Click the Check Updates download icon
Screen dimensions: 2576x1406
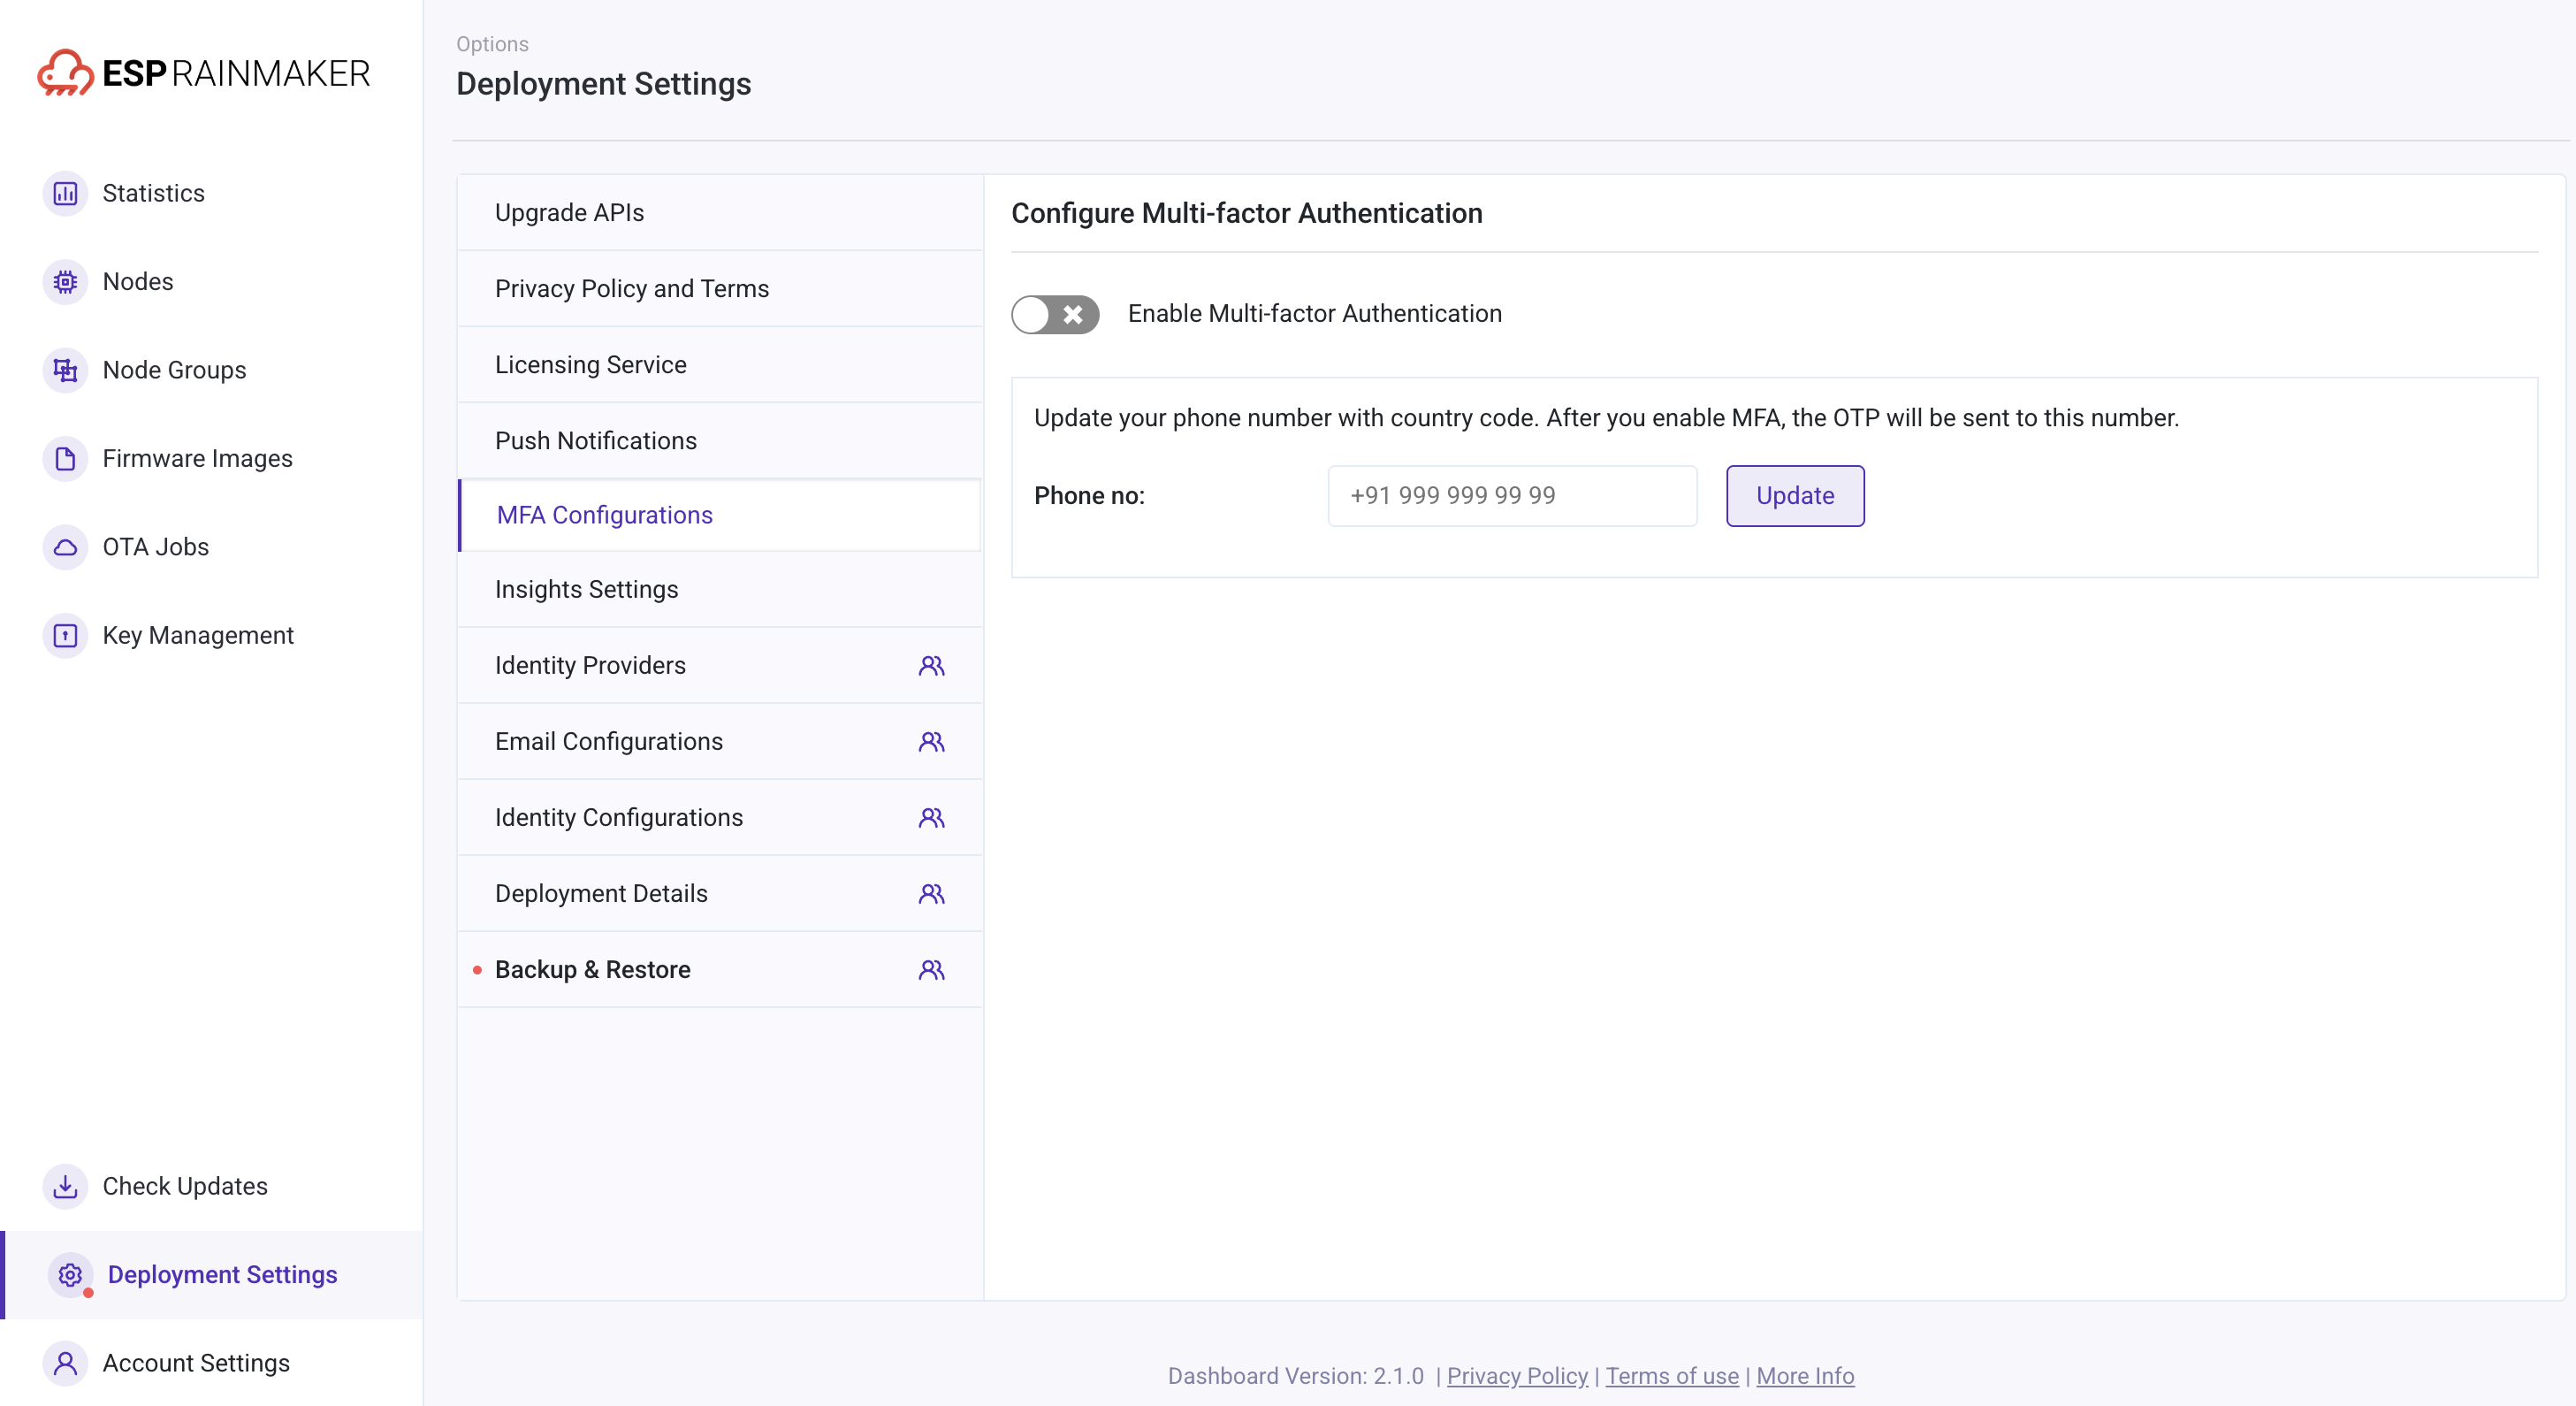pyautogui.click(x=65, y=1186)
